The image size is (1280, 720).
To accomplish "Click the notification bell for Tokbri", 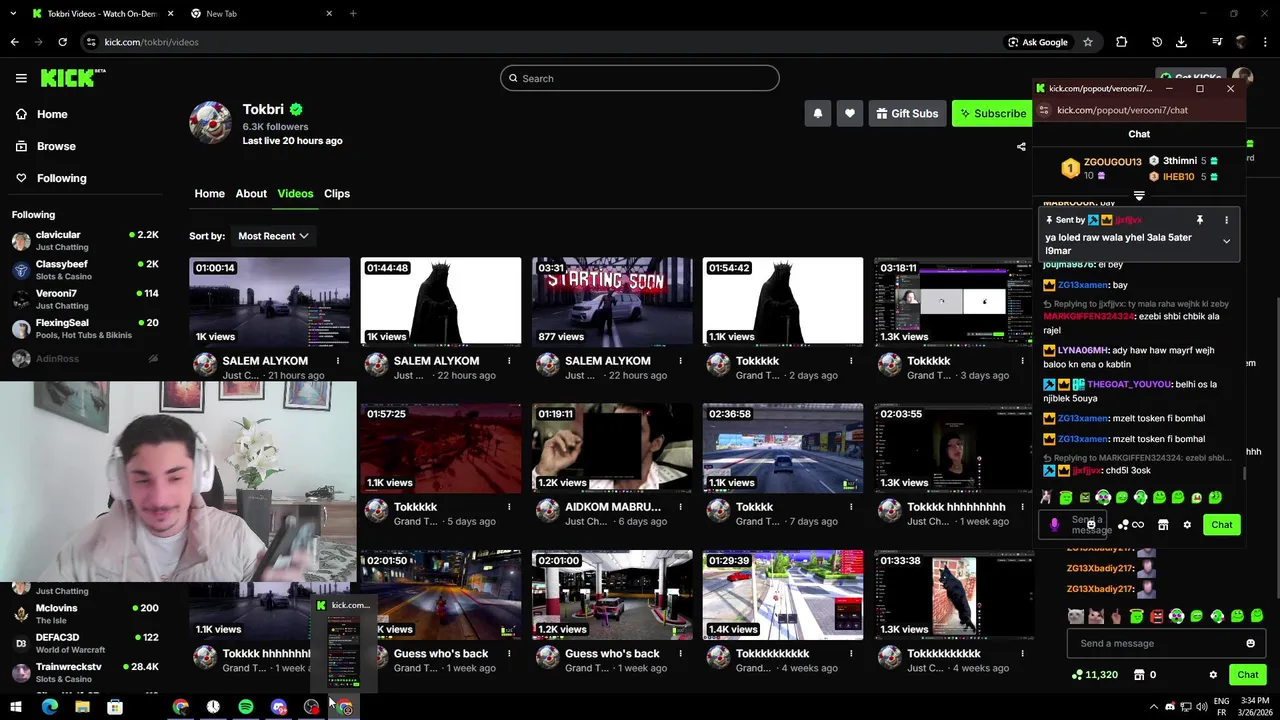I will click(817, 113).
